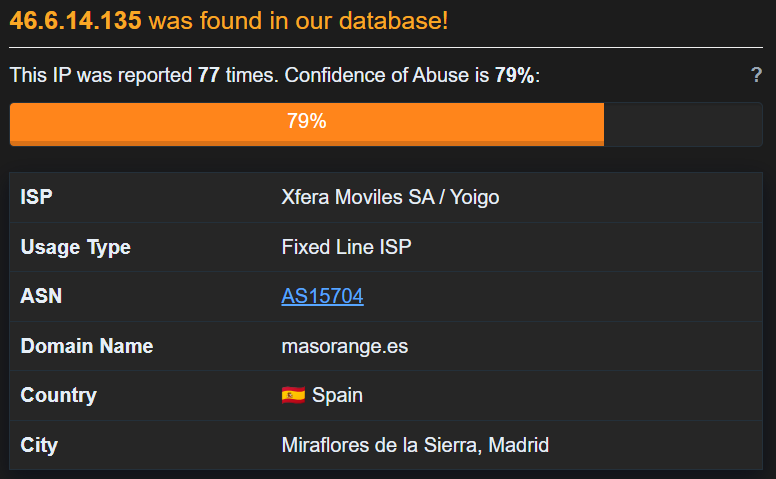776x479 pixels.
Task: Click the Xfera Moviles SA / Yoigo value
Action: pyautogui.click(x=390, y=197)
